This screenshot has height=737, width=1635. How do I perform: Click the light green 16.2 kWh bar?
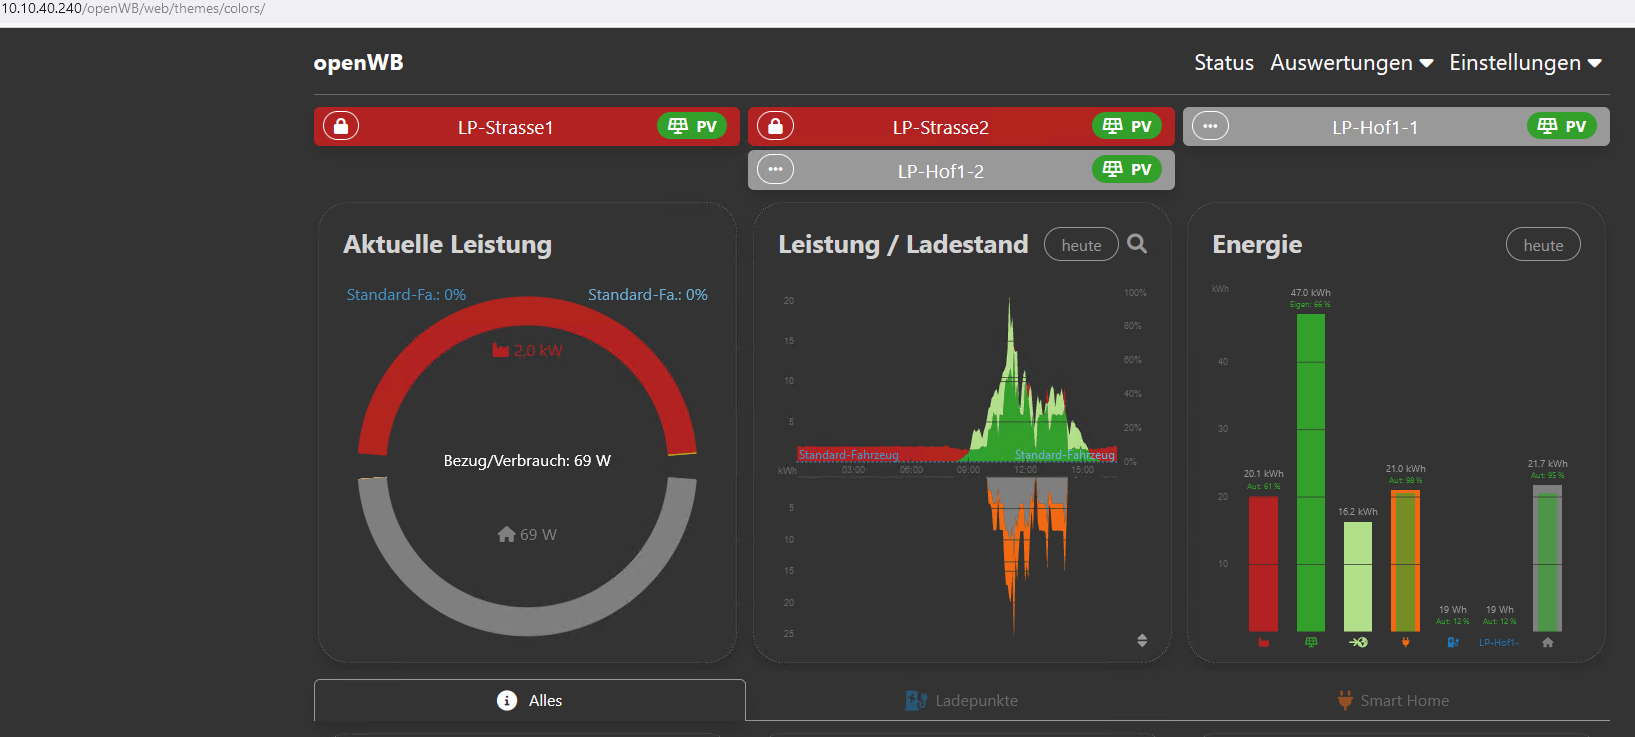[1358, 576]
